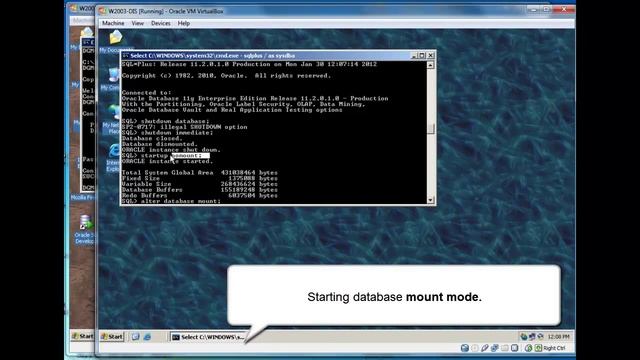
Task: Open the View menu in VirtualBox
Action: point(138,23)
